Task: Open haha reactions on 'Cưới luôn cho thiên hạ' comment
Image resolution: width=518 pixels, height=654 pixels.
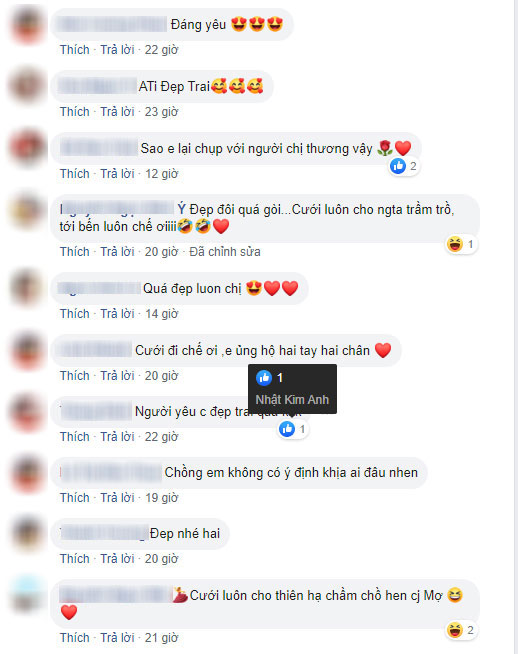Action: [461, 630]
